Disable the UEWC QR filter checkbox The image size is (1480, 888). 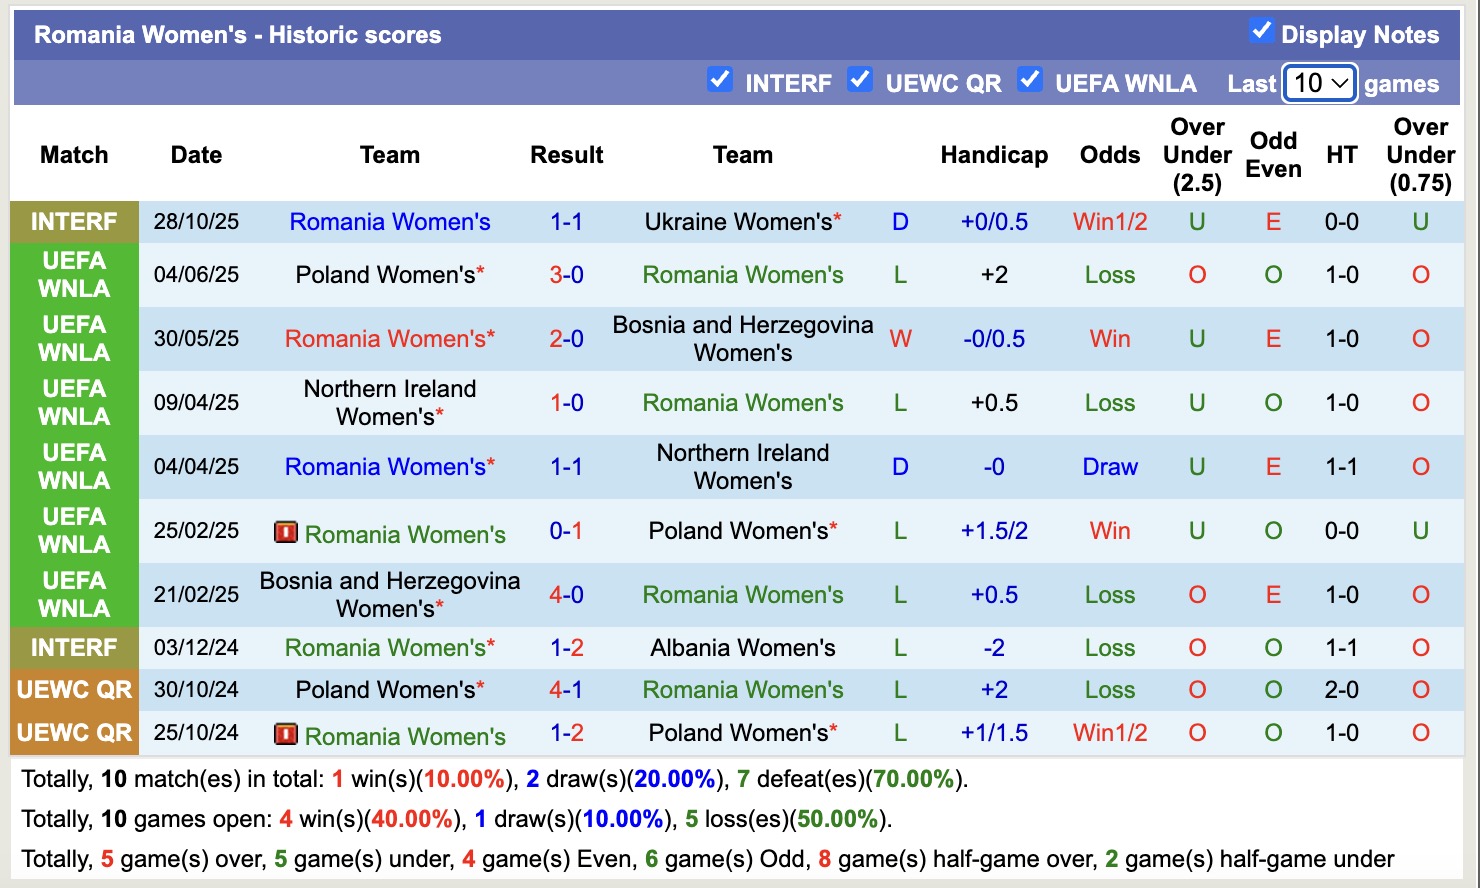(860, 79)
